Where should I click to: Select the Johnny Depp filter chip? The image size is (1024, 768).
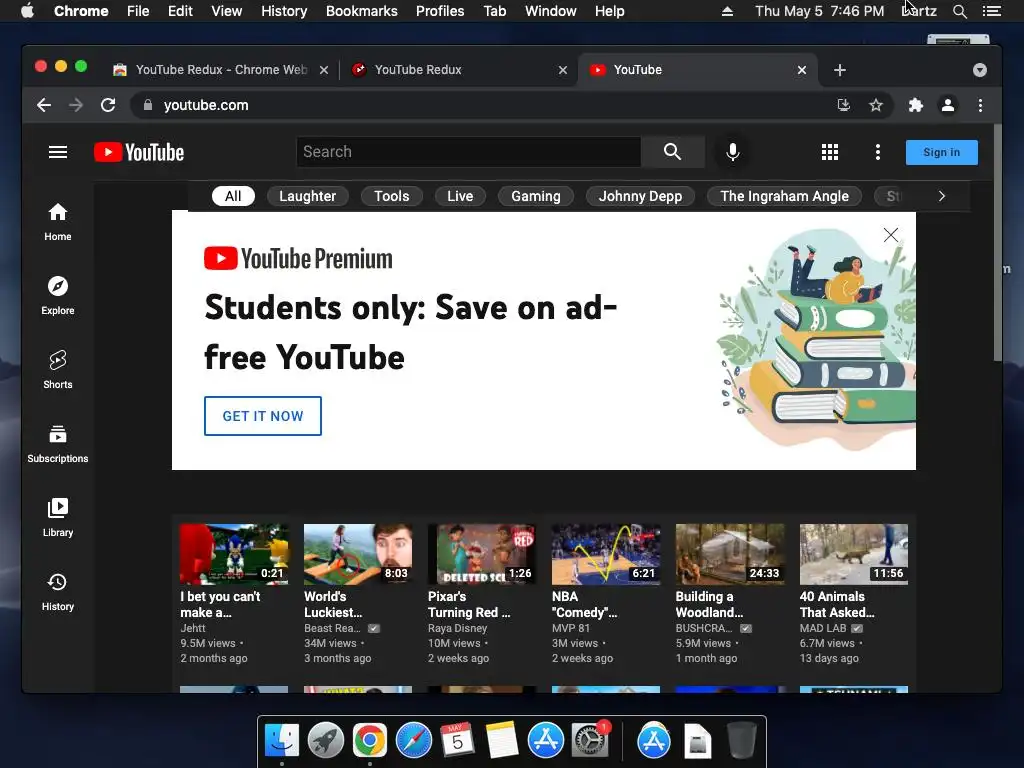[641, 196]
